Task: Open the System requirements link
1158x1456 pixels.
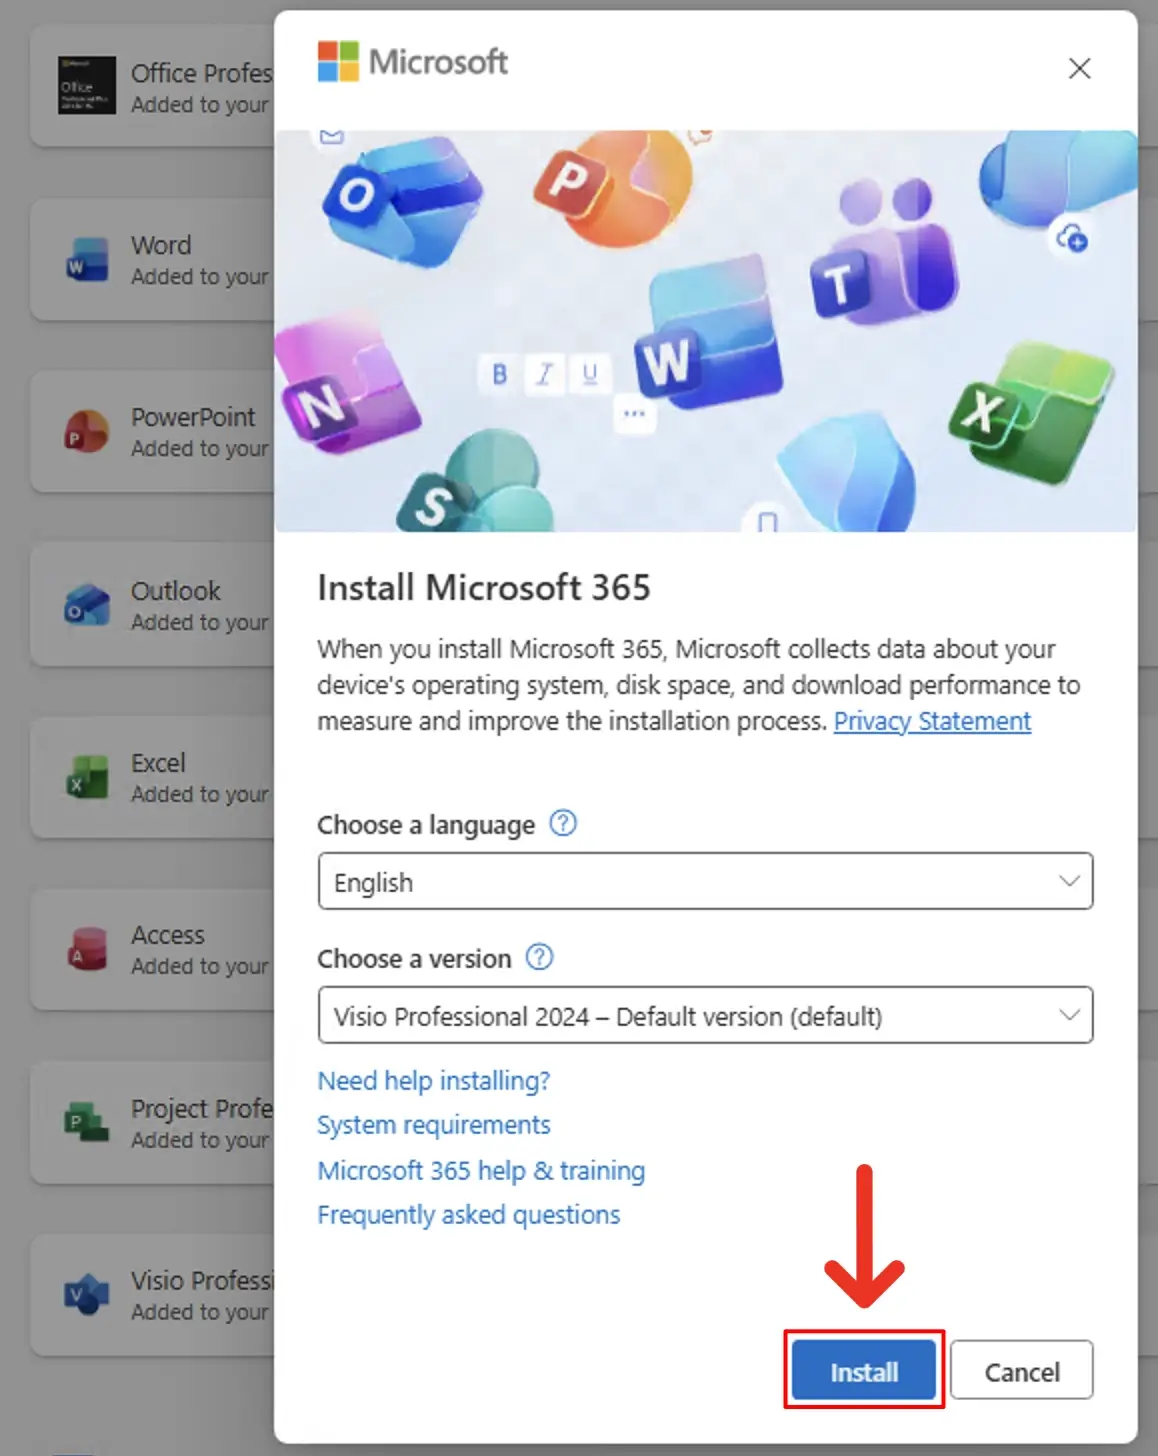Action: coord(433,1125)
